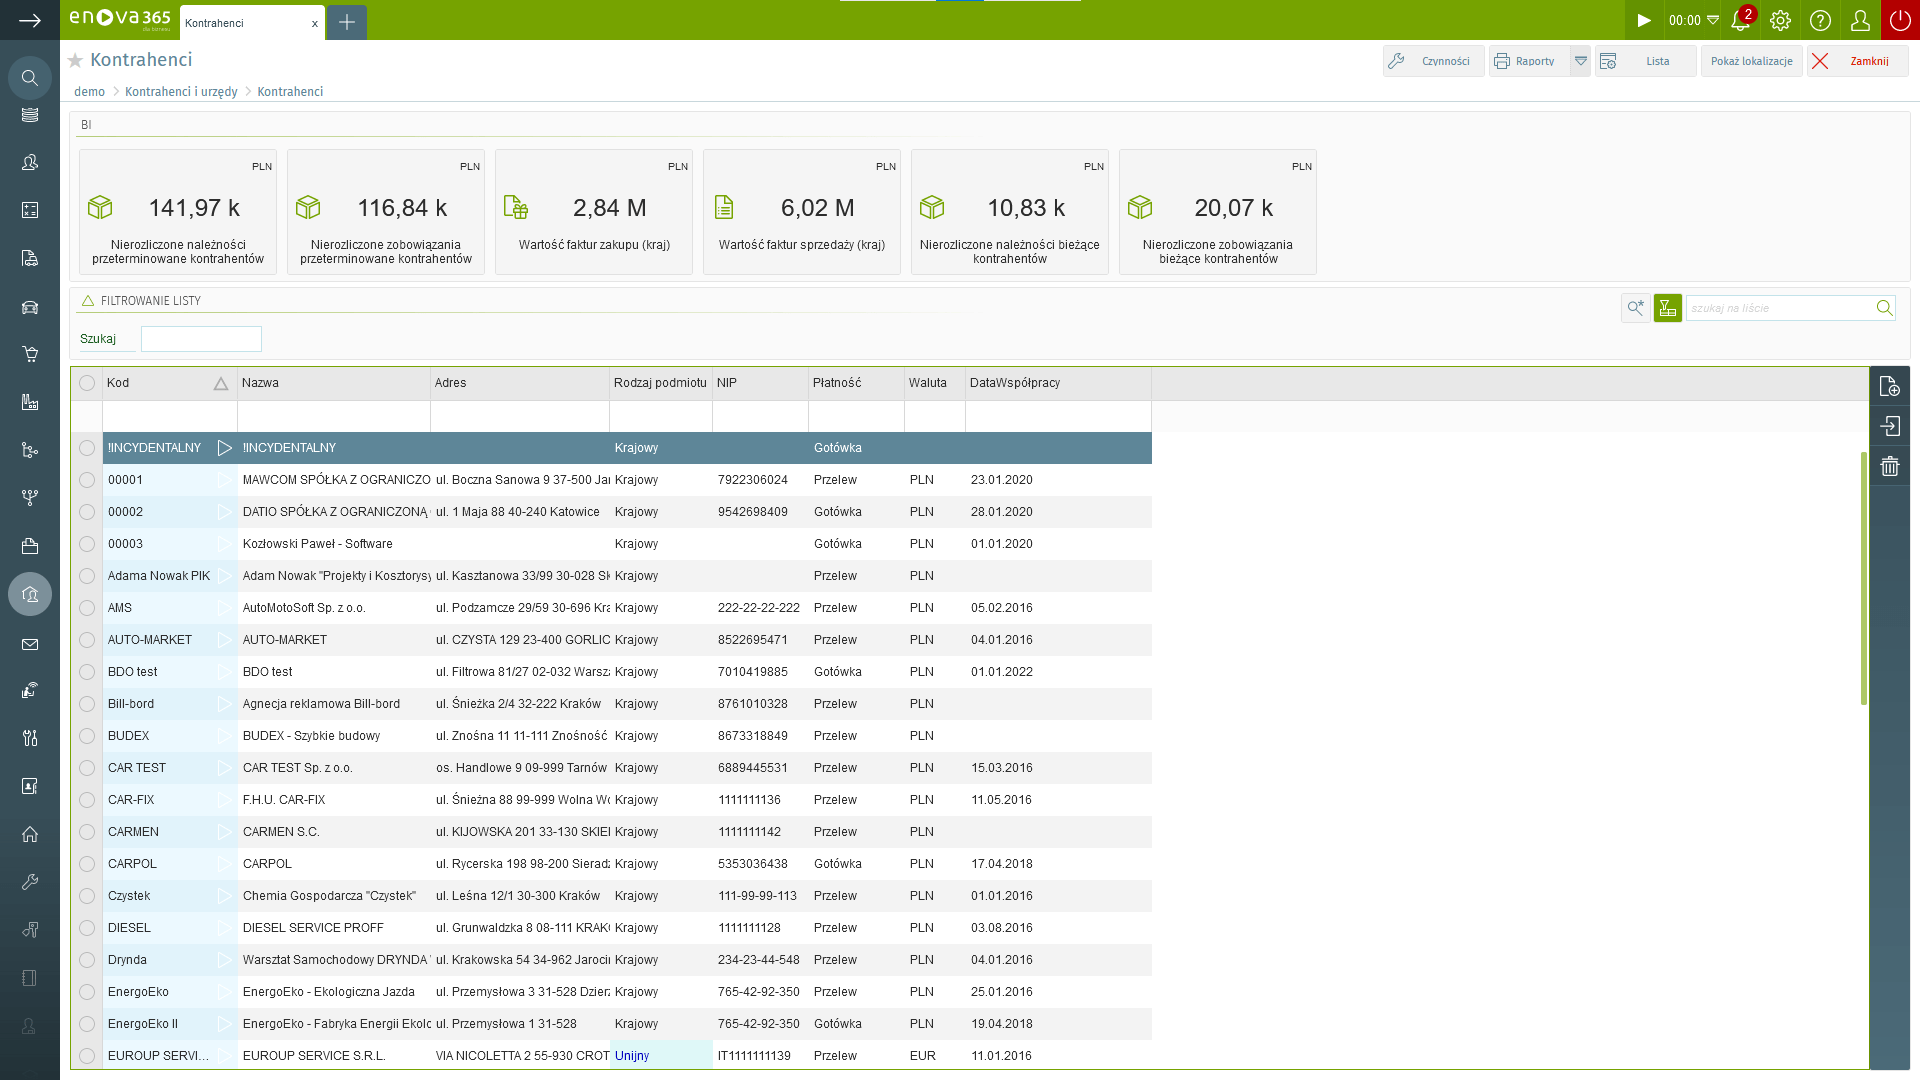Go to Kontrahenci i urzędy breadcrumb
1920x1080 pixels.
click(x=181, y=91)
